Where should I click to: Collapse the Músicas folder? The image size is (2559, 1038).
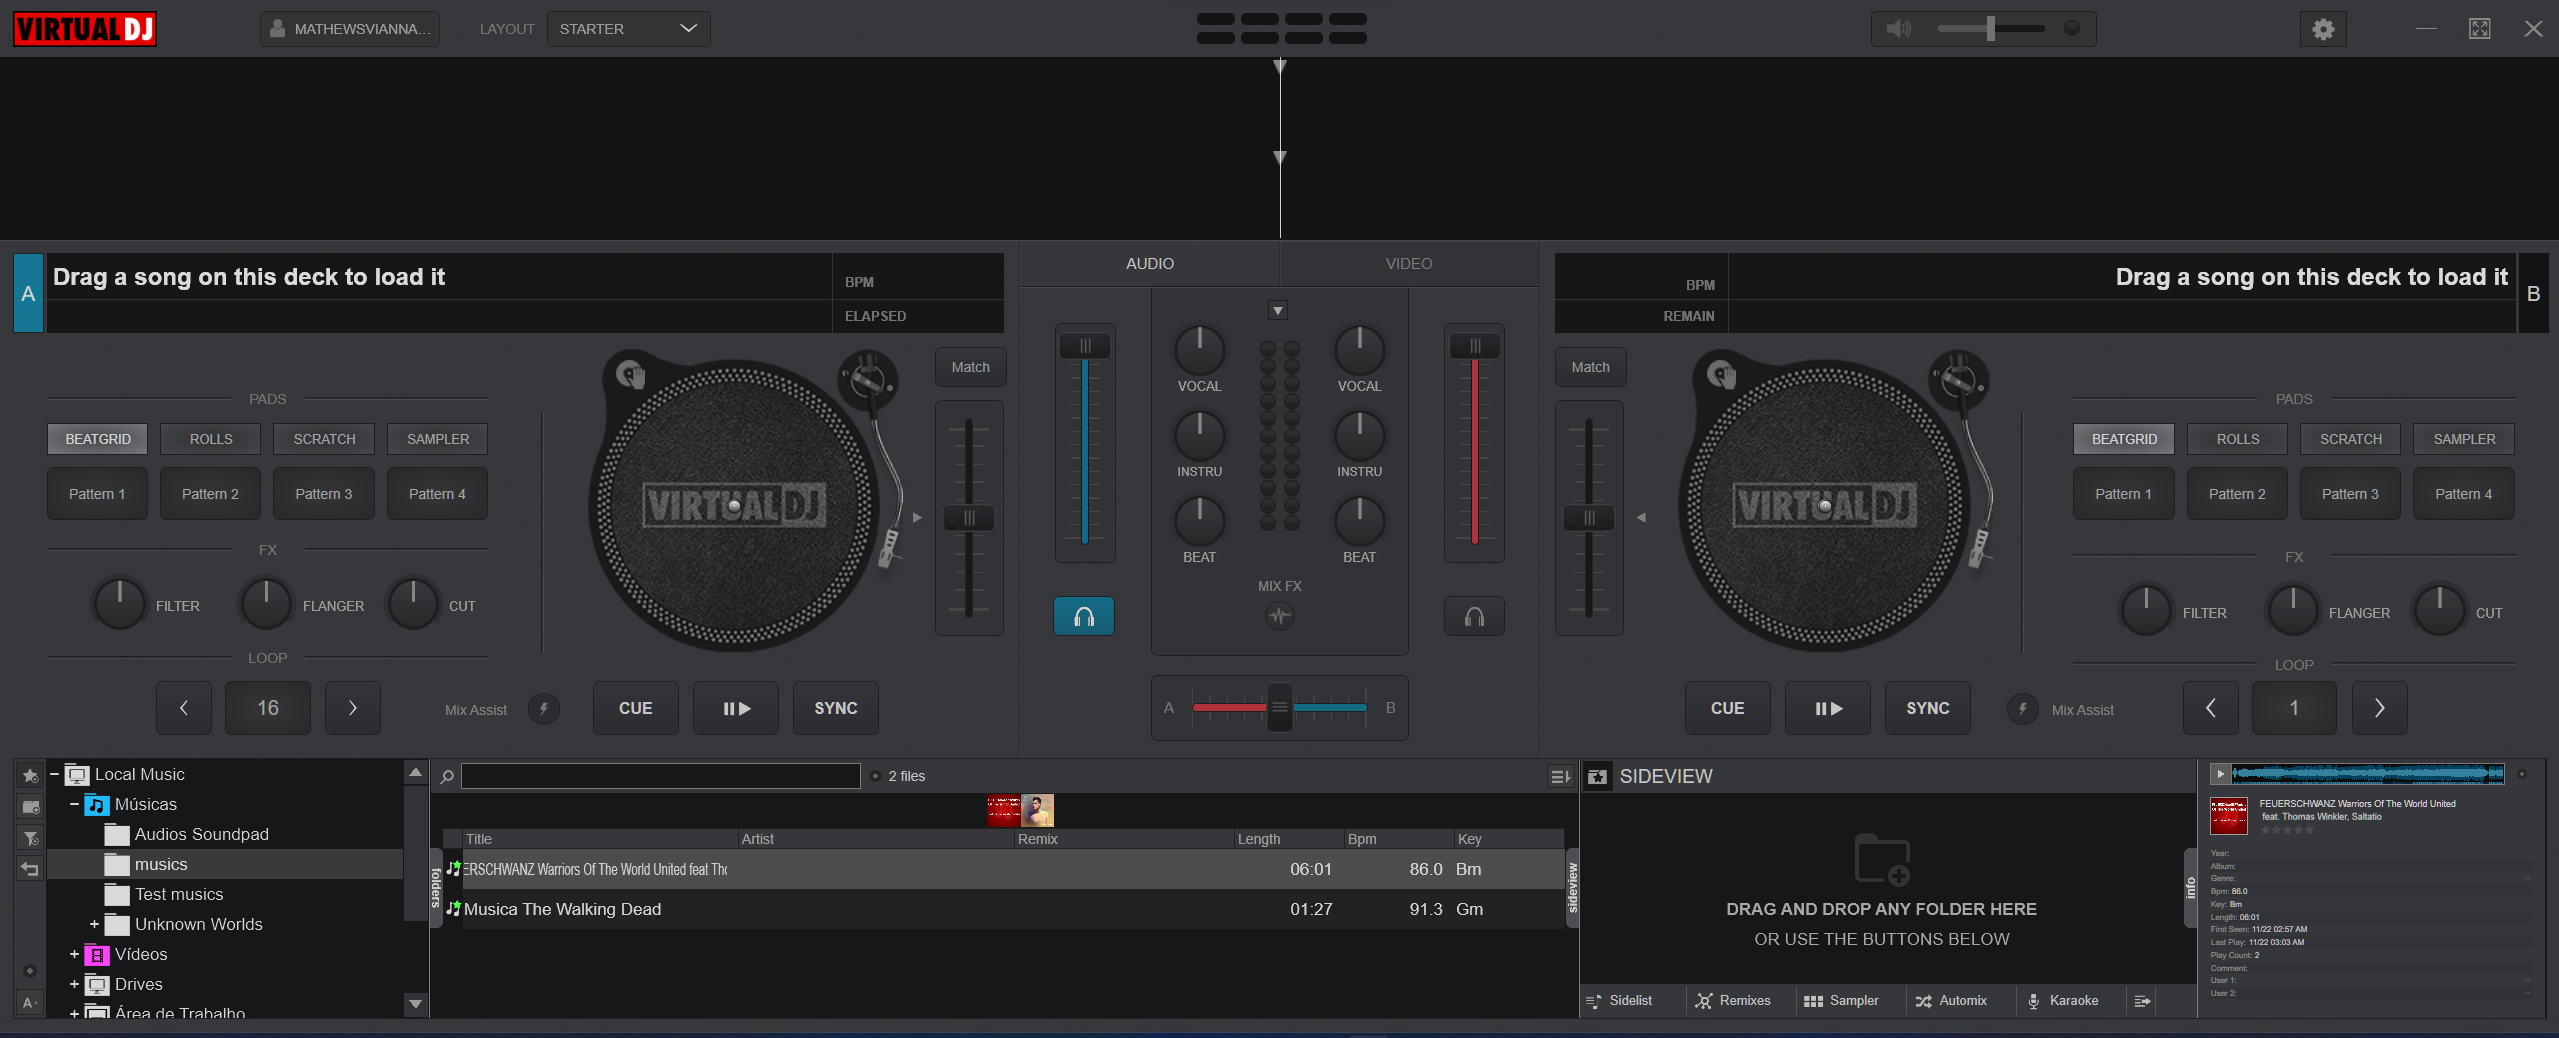click(74, 804)
